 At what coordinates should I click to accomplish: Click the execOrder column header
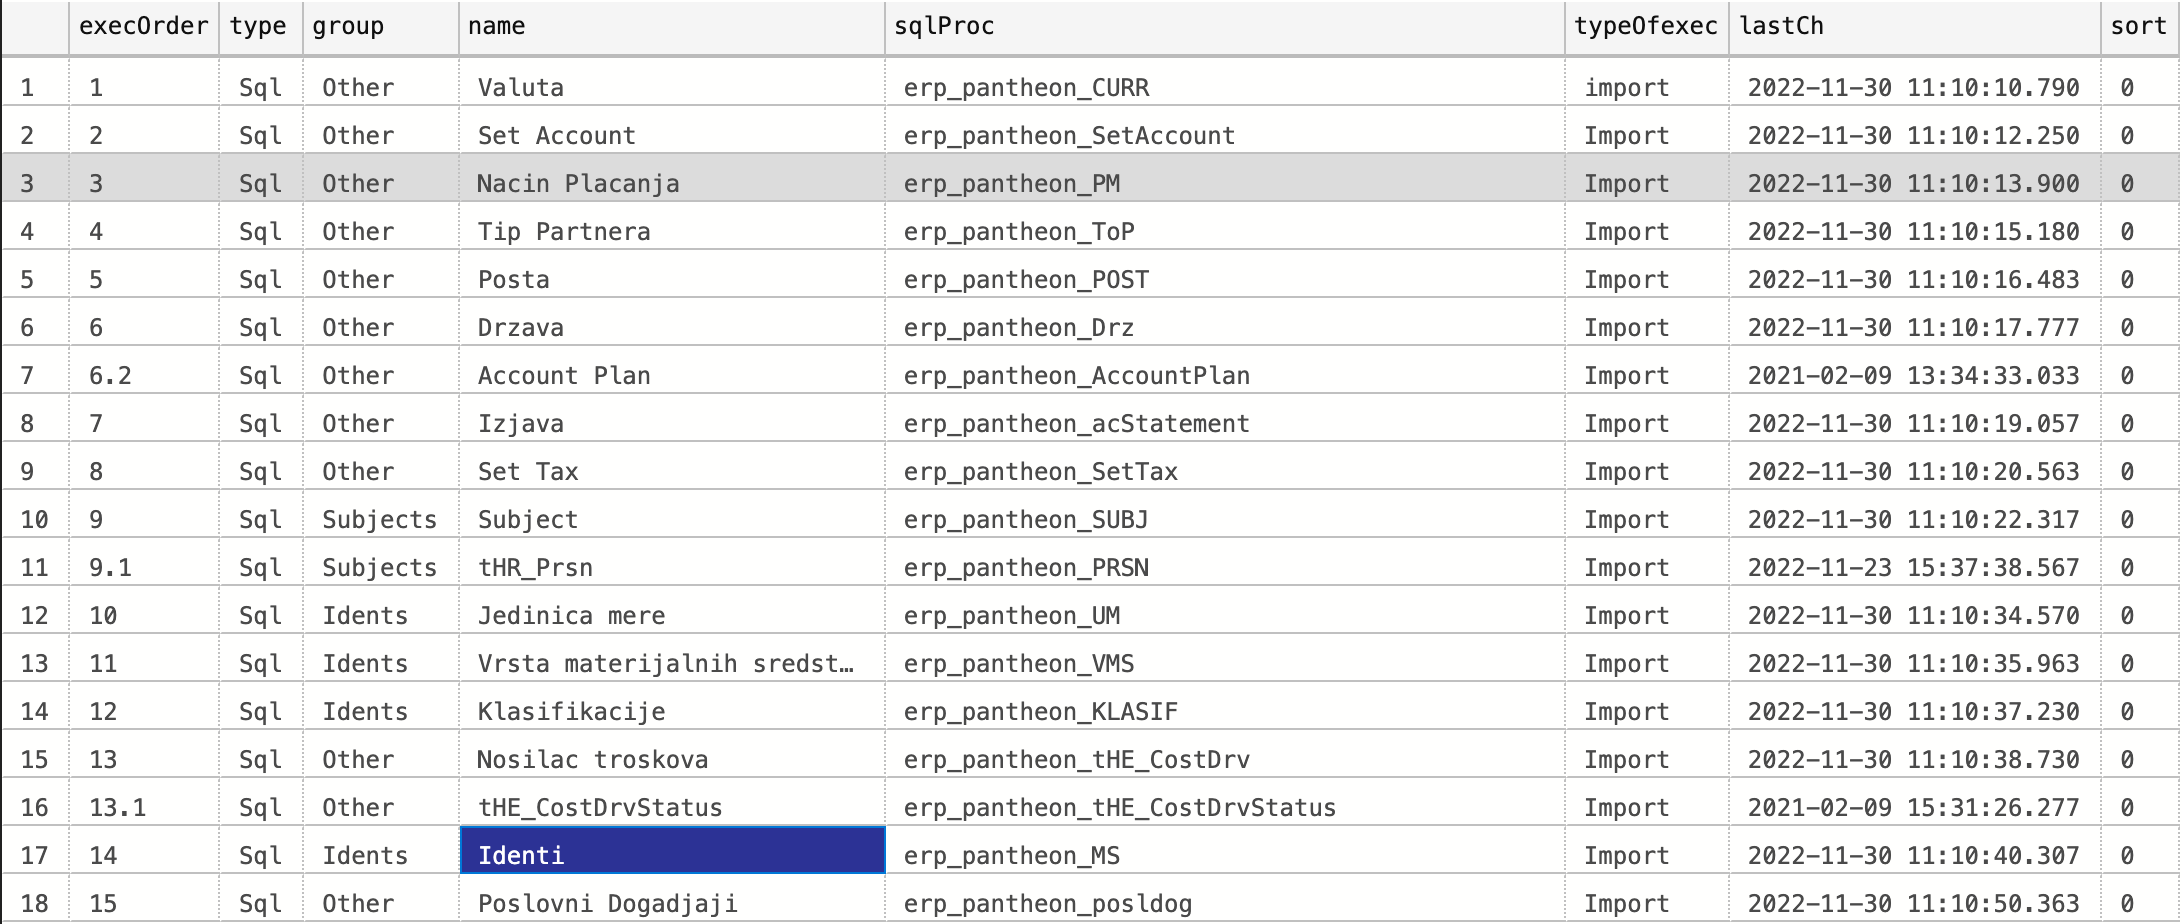click(143, 27)
